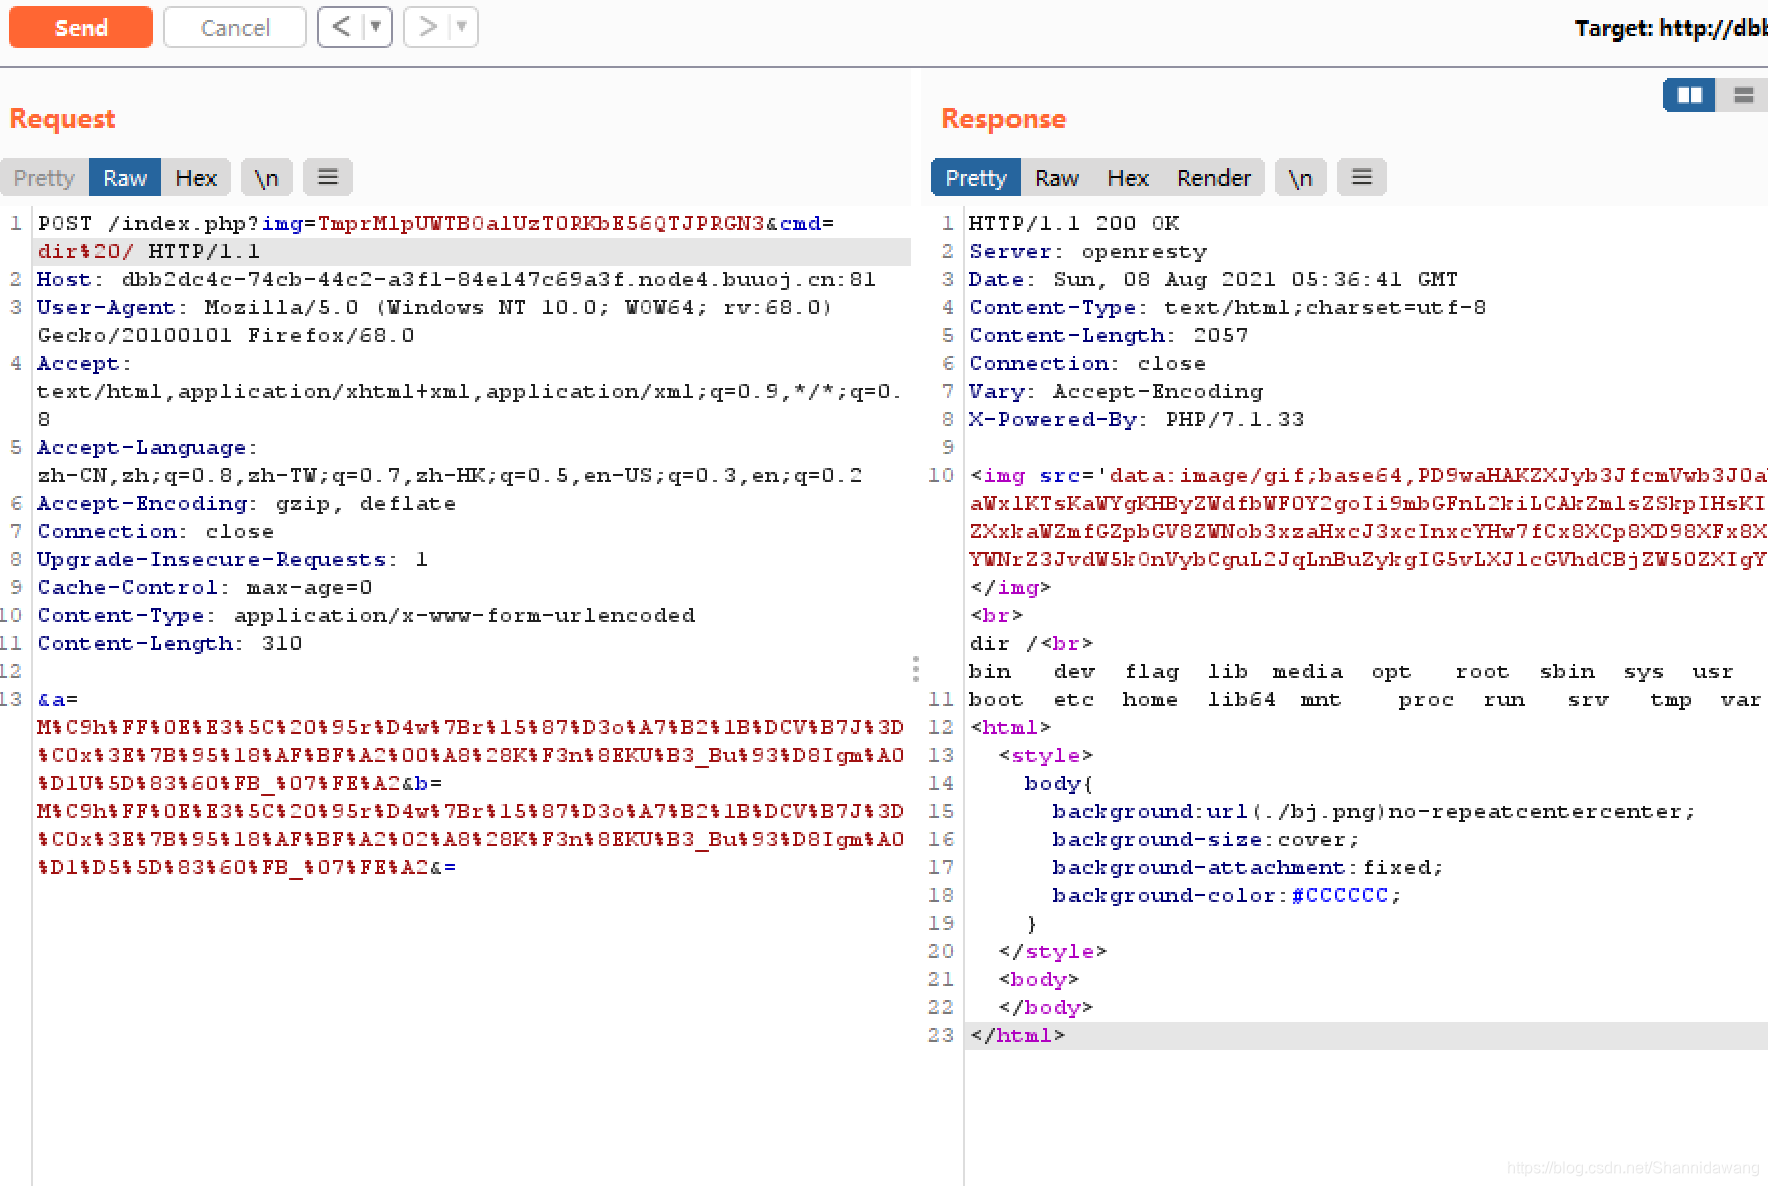Click the Cache-Control header in Request
Screen dimensions: 1768x1186
coord(204,587)
